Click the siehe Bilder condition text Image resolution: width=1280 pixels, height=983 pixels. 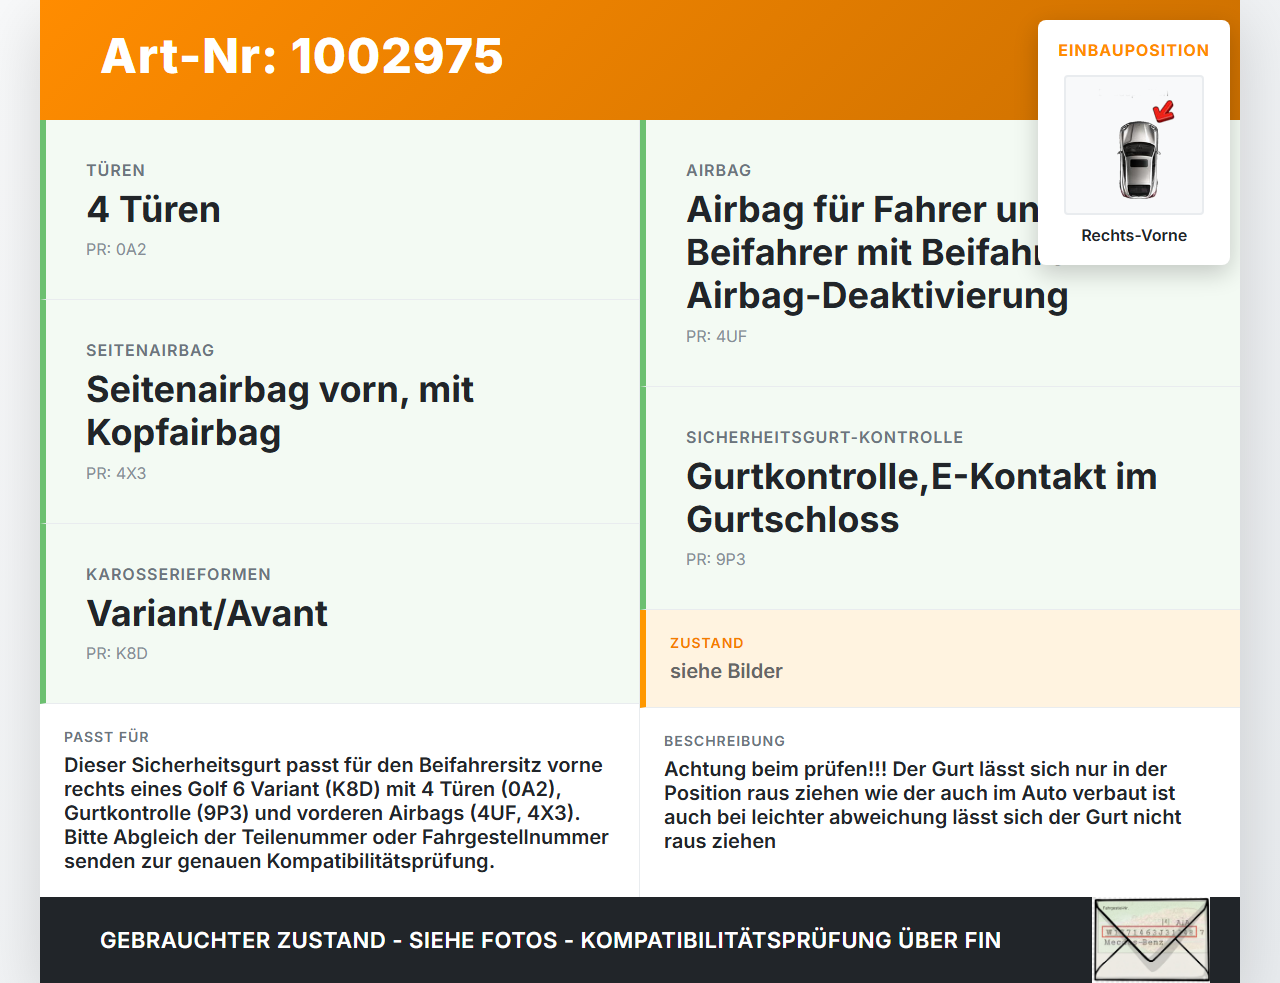click(x=726, y=671)
